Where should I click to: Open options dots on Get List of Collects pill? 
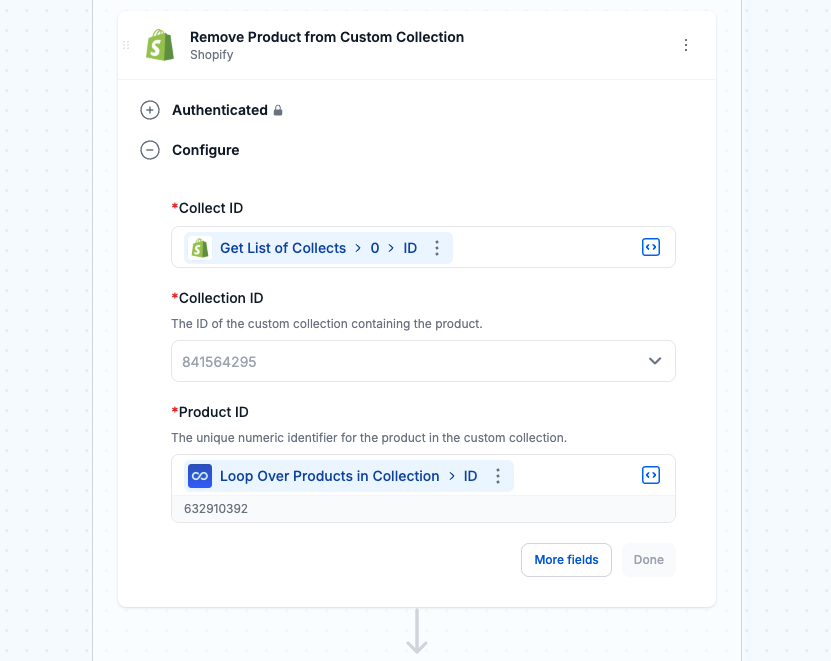437,248
